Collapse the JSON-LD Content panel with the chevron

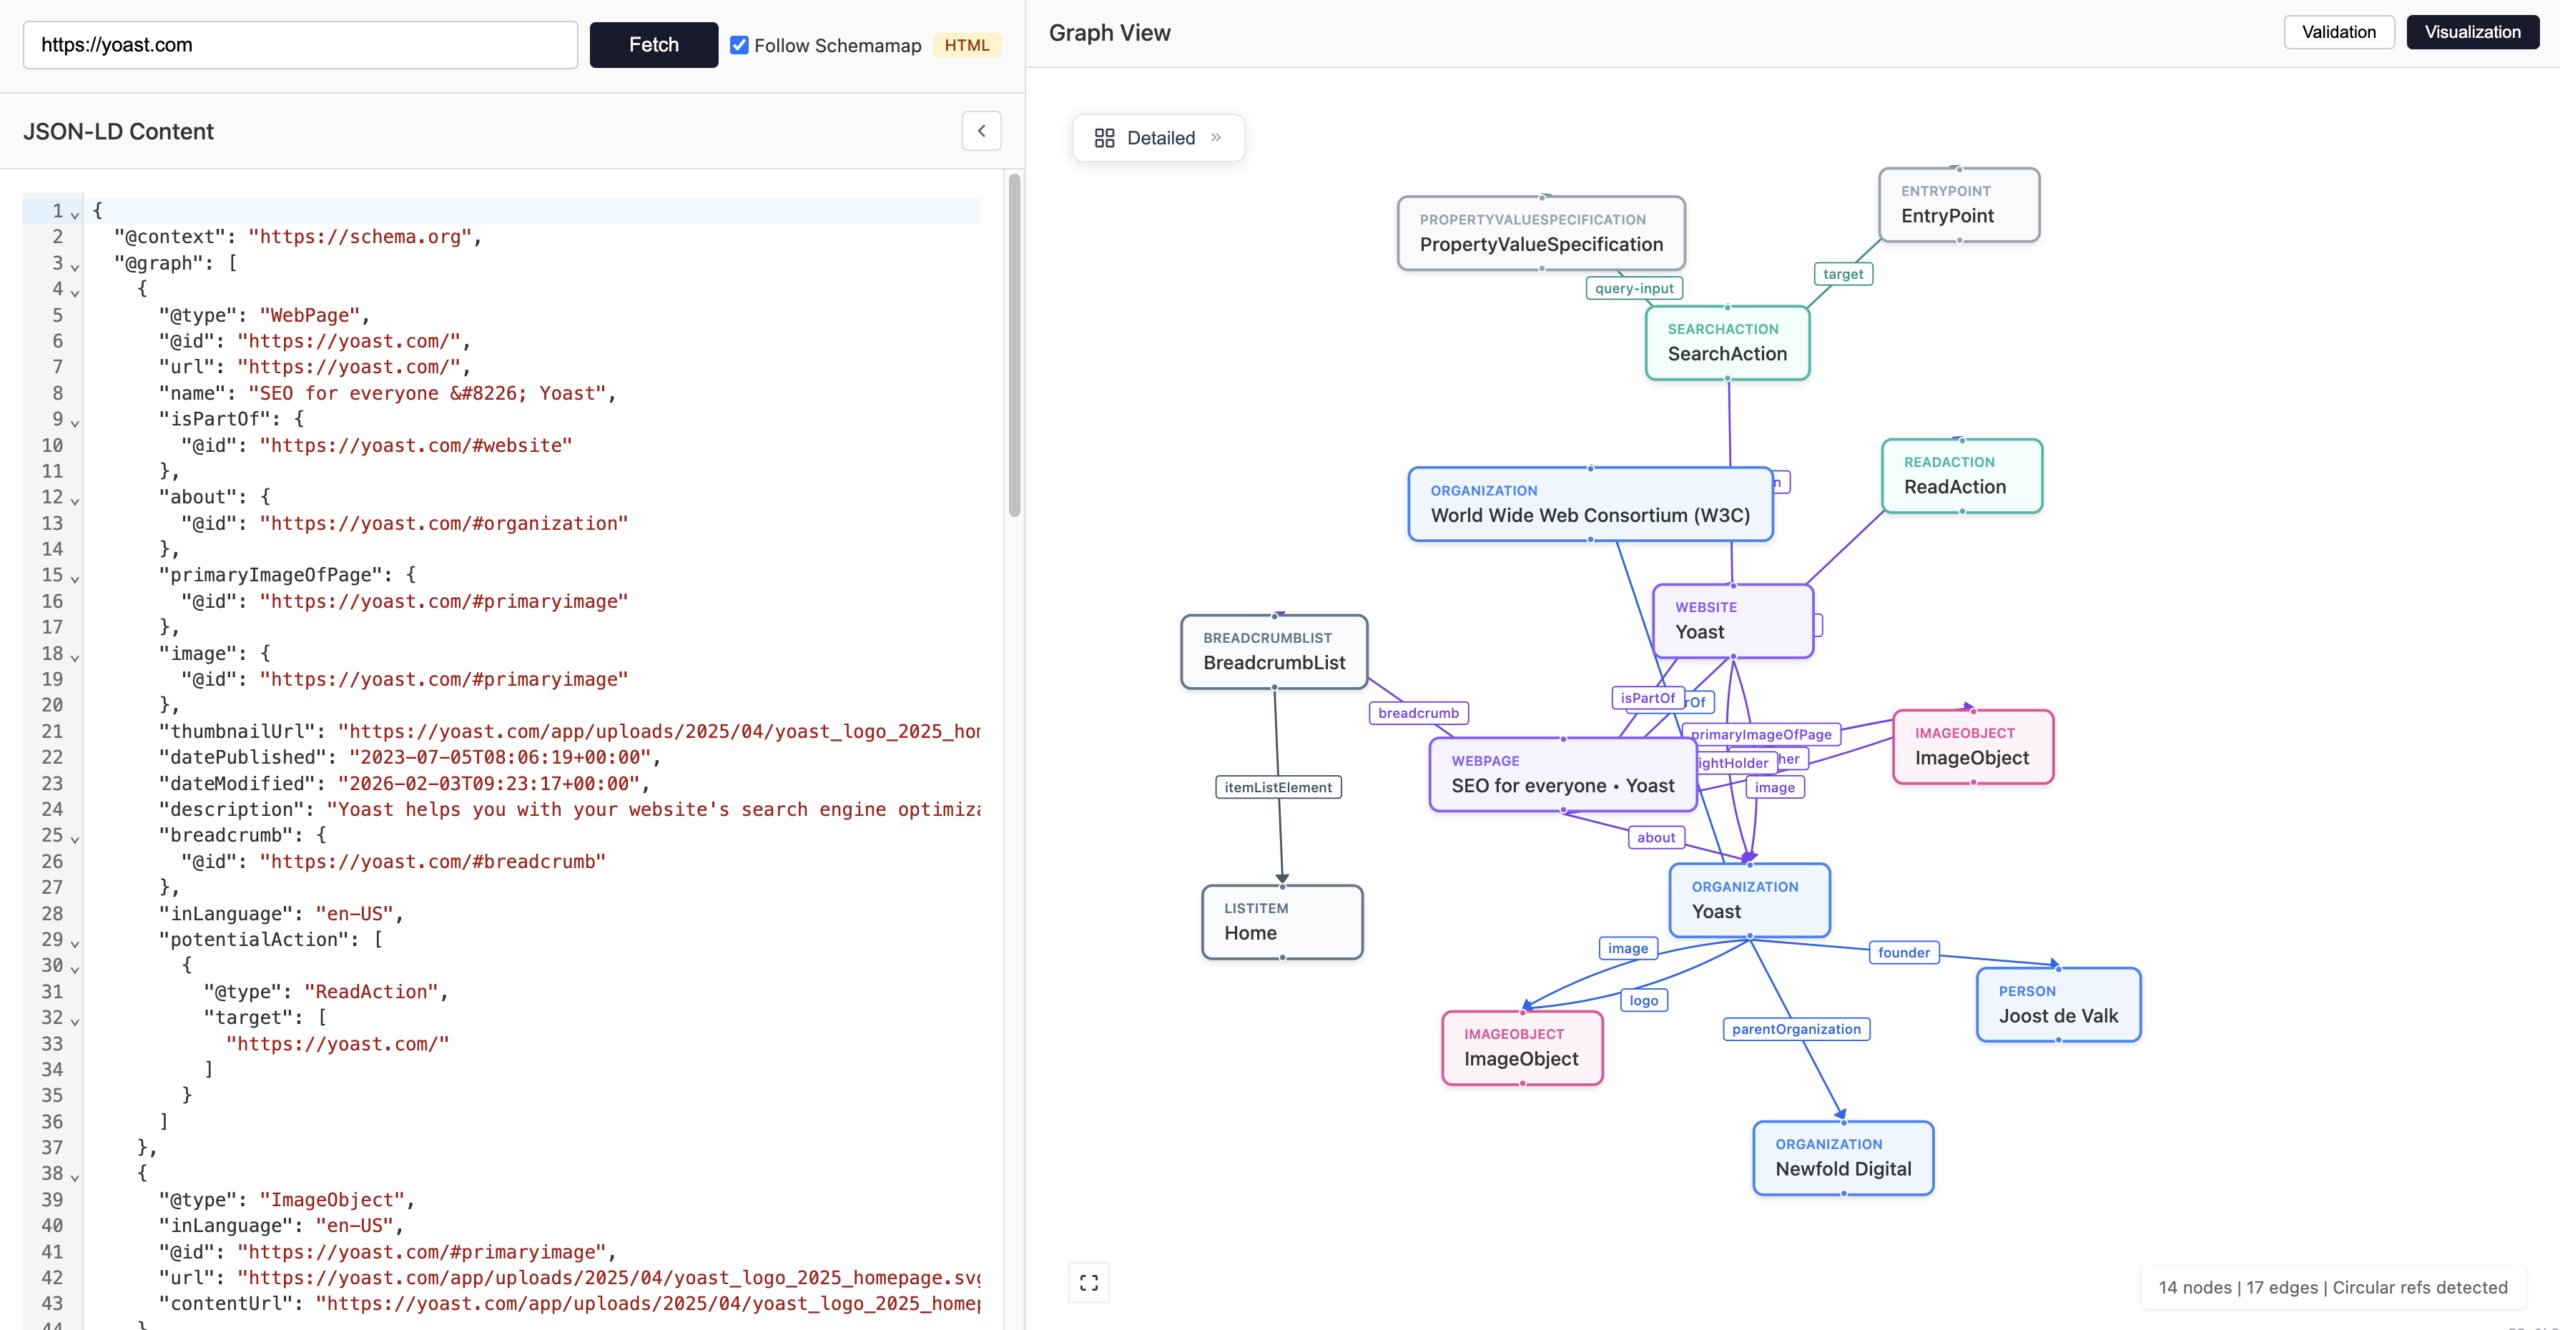click(x=981, y=130)
